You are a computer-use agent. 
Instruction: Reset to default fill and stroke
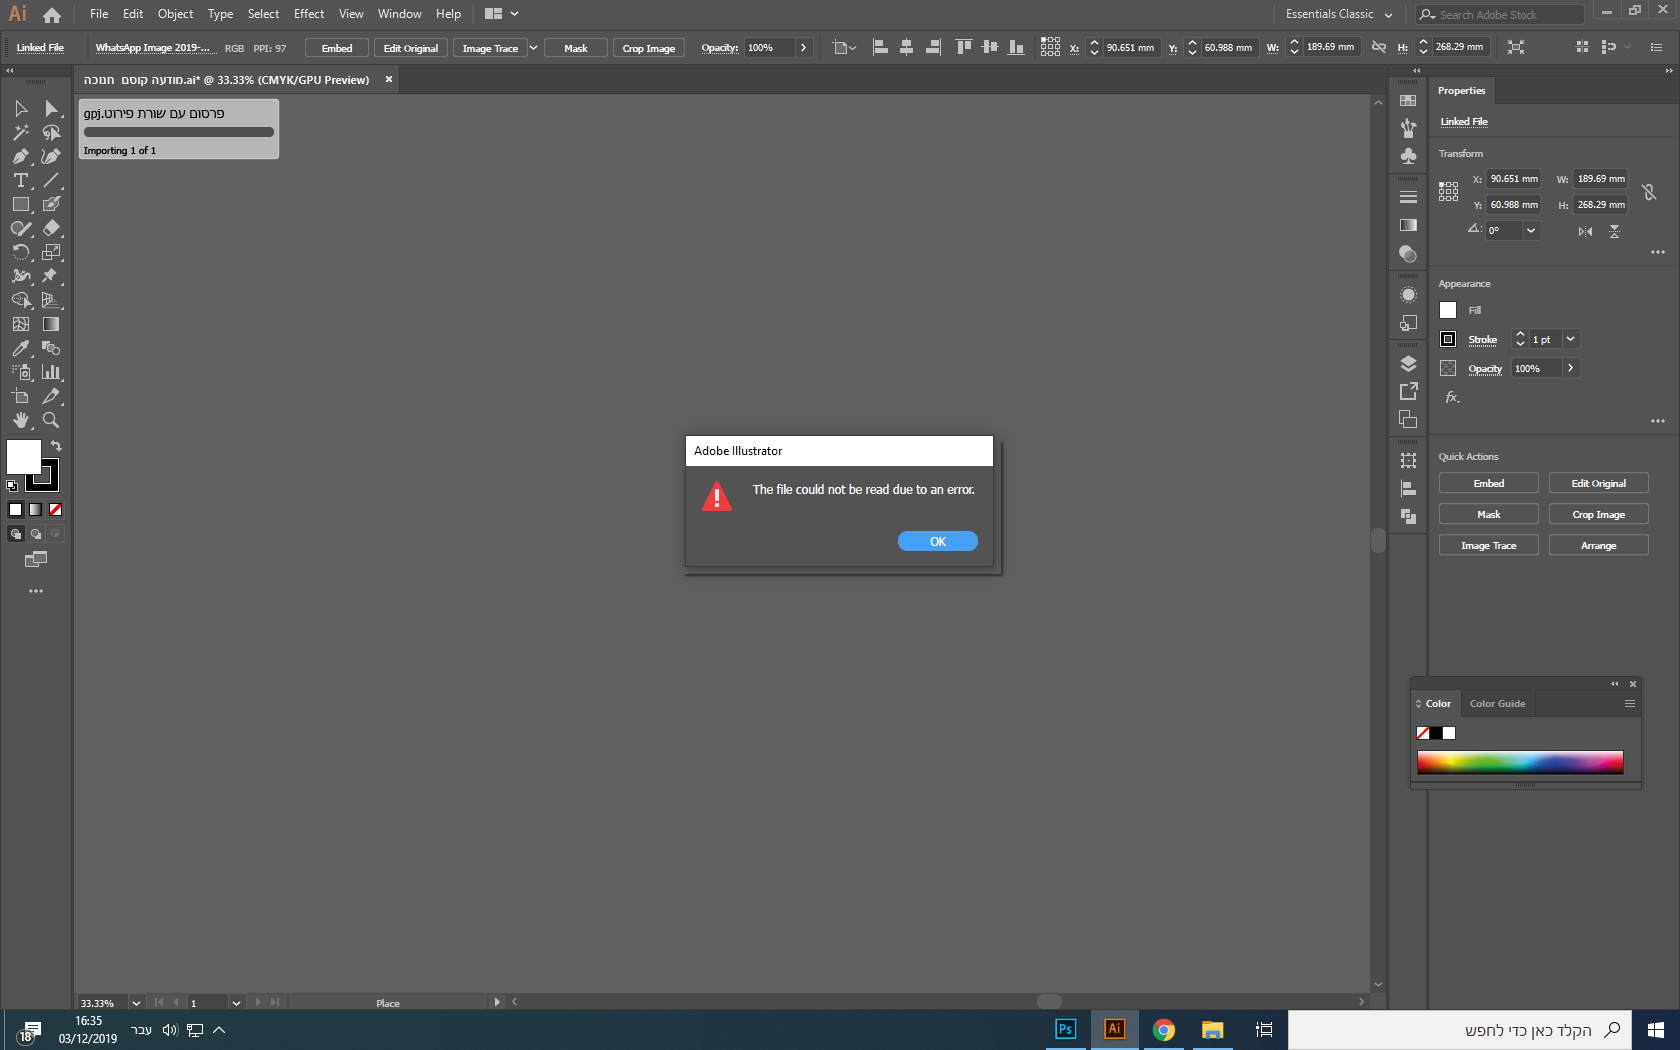pos(12,486)
